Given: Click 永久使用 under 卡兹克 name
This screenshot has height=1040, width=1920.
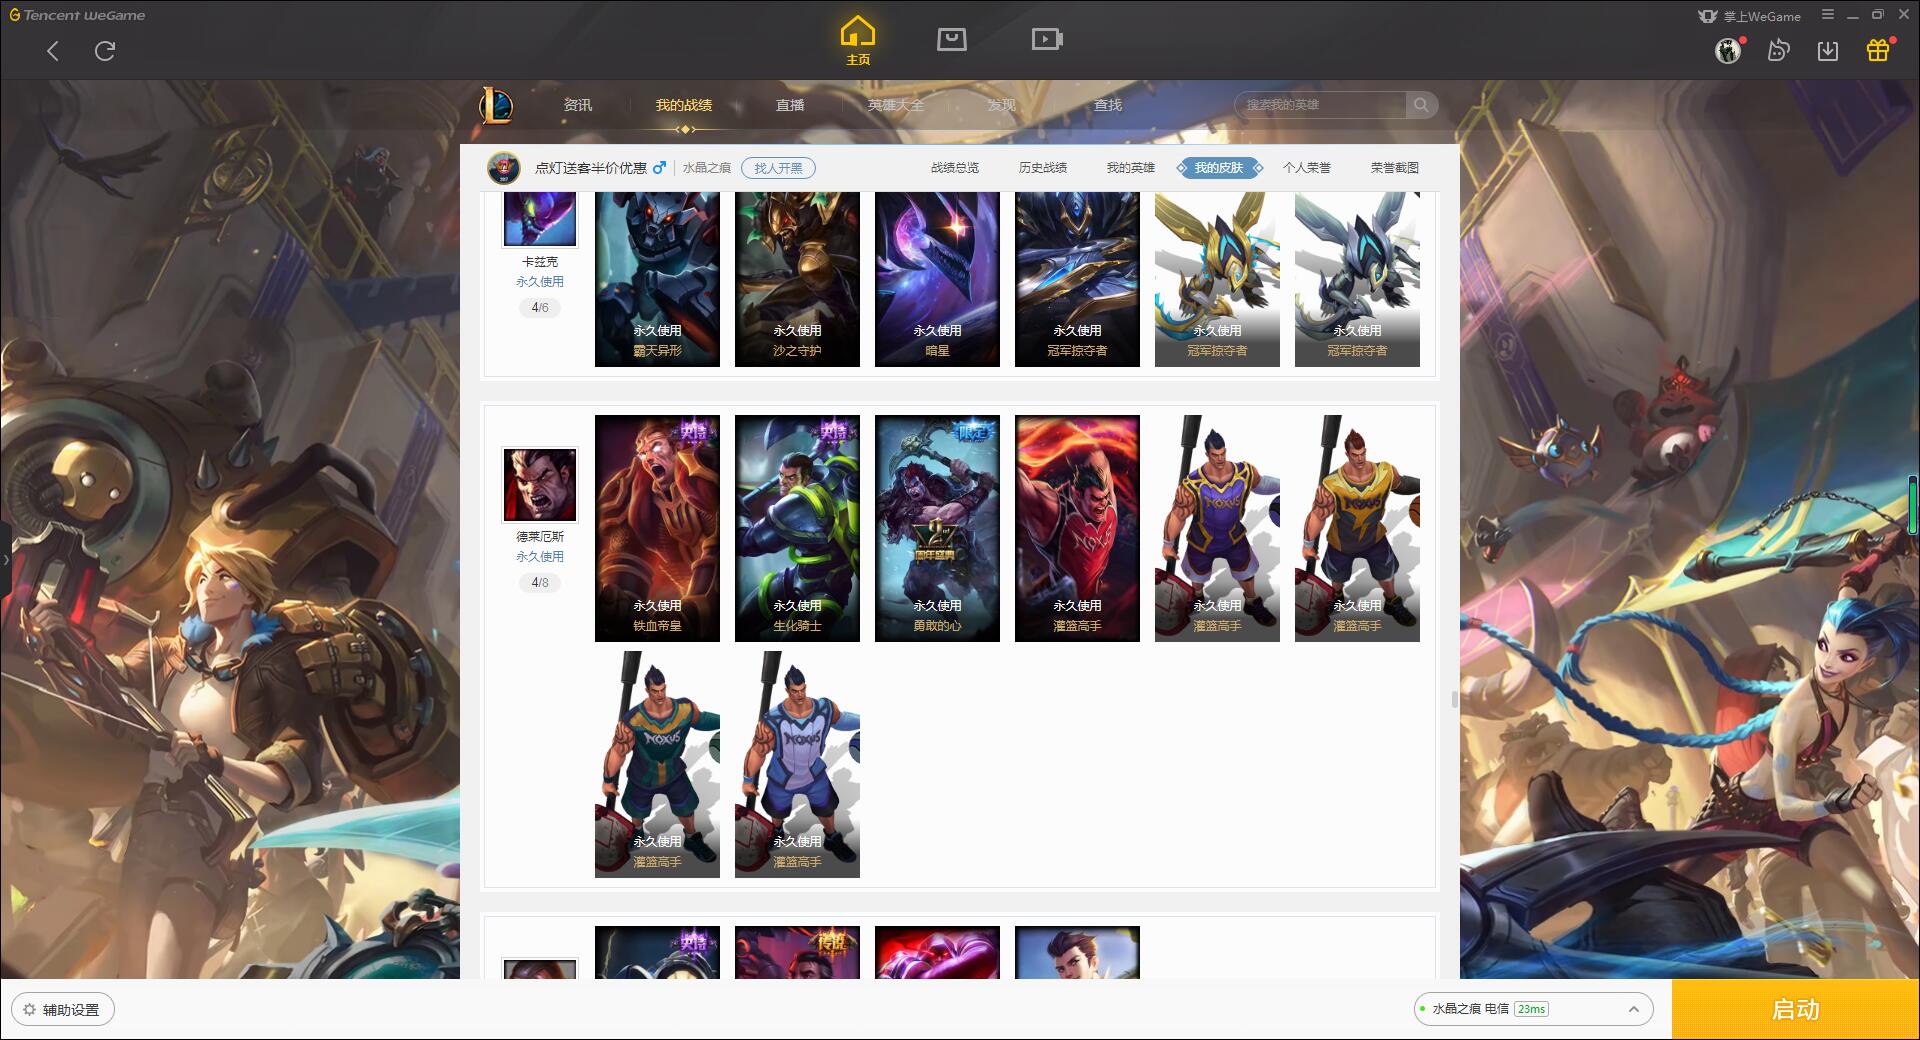Looking at the screenshot, I should pos(540,282).
